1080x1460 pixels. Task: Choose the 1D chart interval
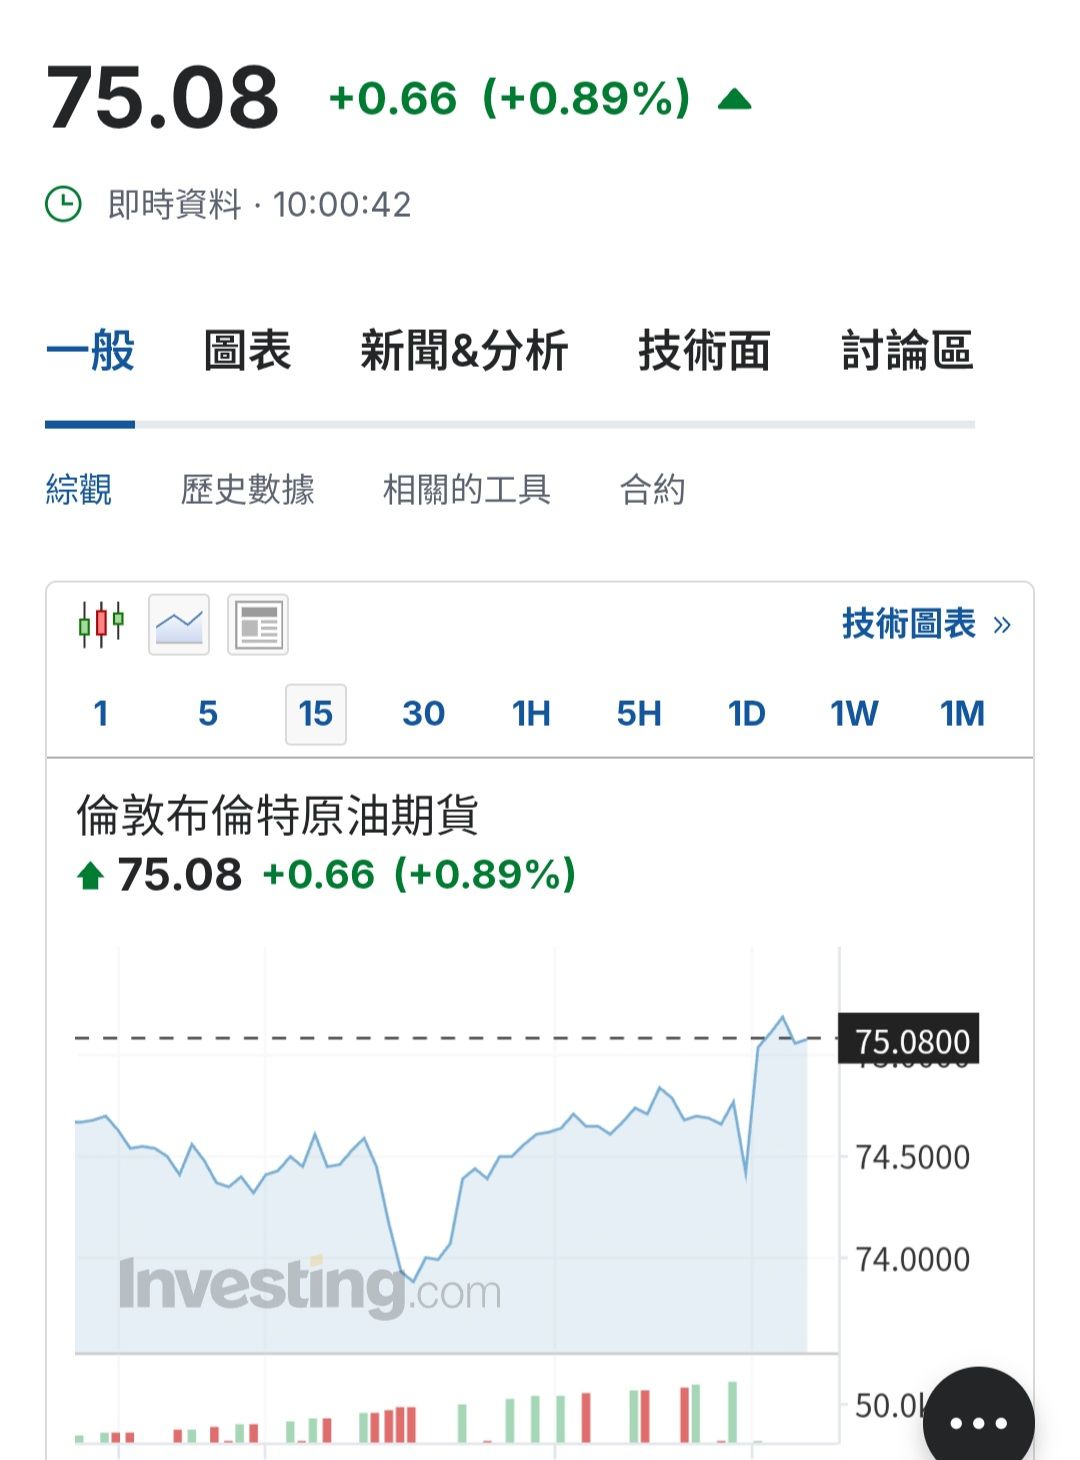[746, 714]
